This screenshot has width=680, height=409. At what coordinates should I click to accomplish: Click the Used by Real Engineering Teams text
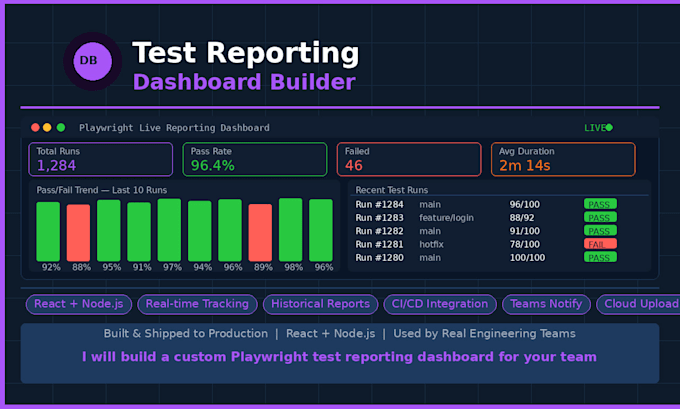pyautogui.click(x=484, y=334)
